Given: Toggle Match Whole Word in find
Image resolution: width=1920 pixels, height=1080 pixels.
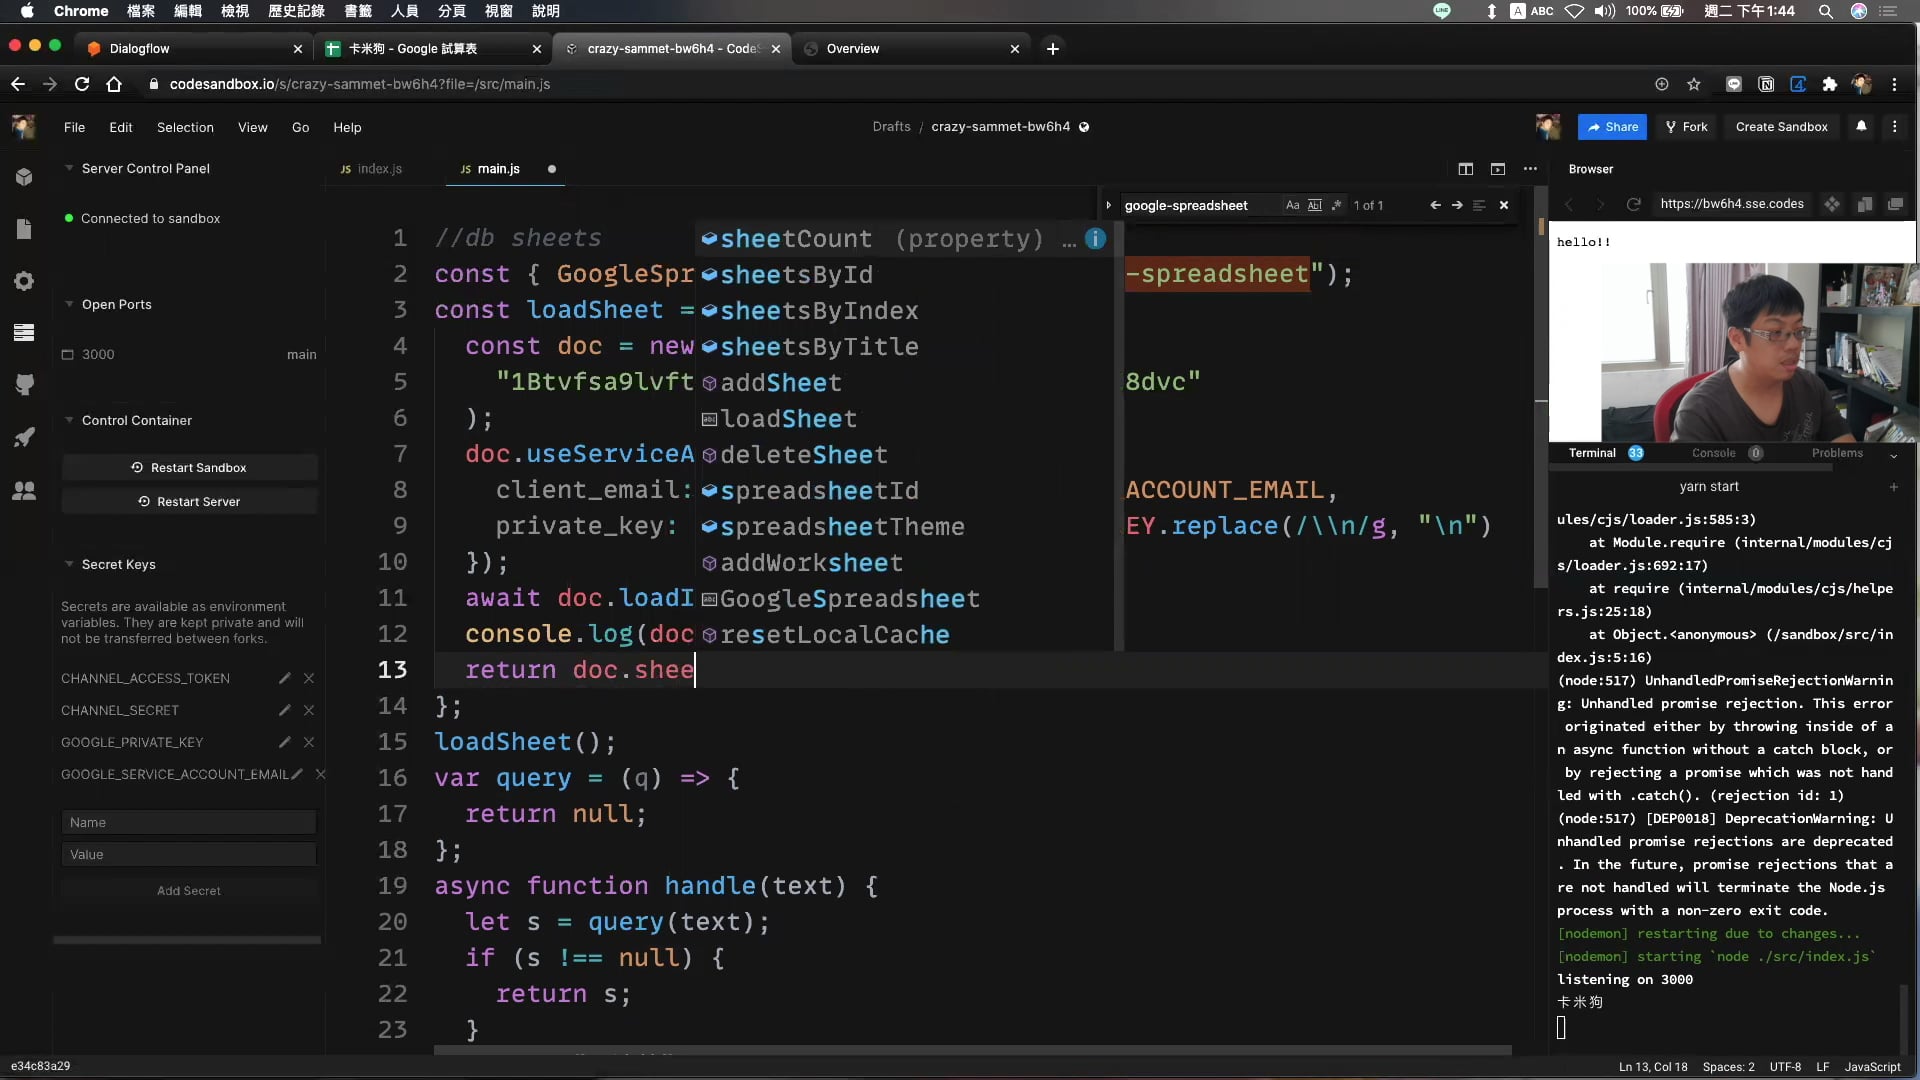Looking at the screenshot, I should pos(1314,205).
